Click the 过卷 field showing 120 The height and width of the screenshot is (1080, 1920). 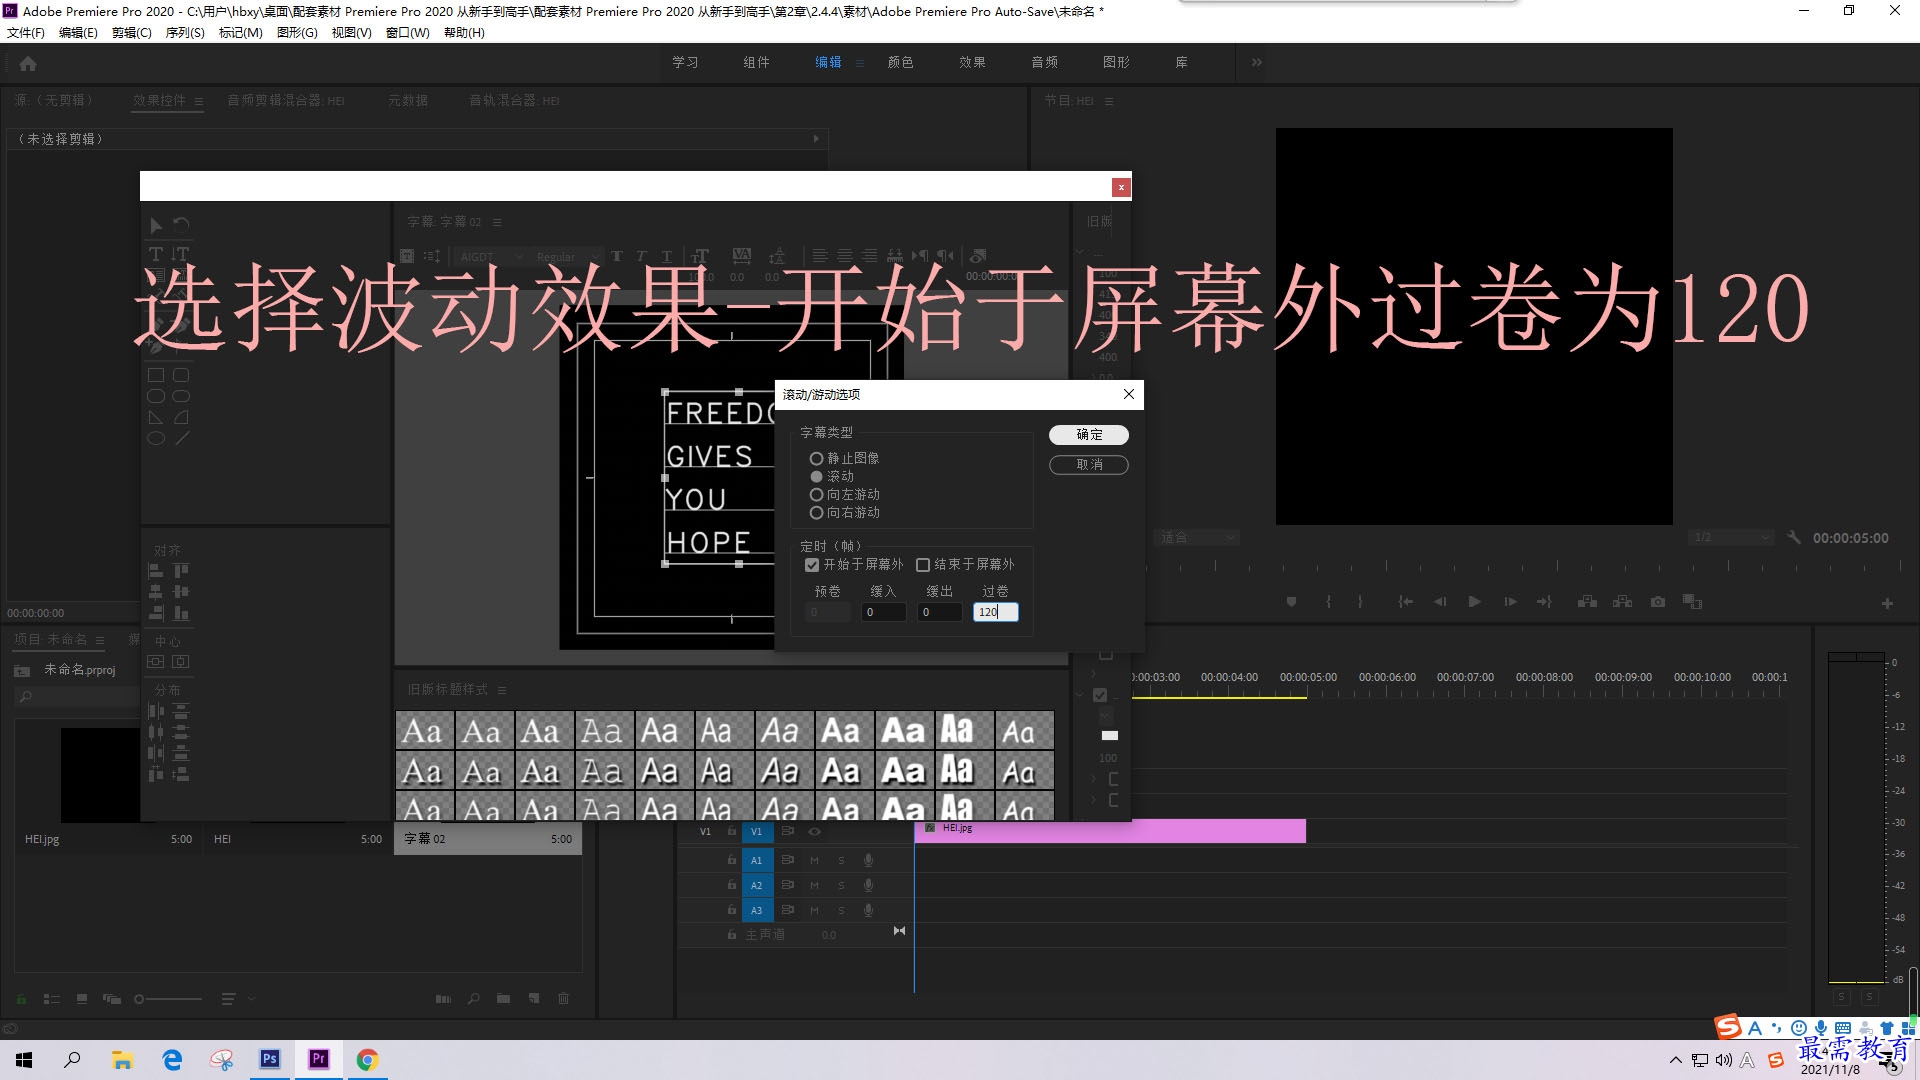(996, 612)
